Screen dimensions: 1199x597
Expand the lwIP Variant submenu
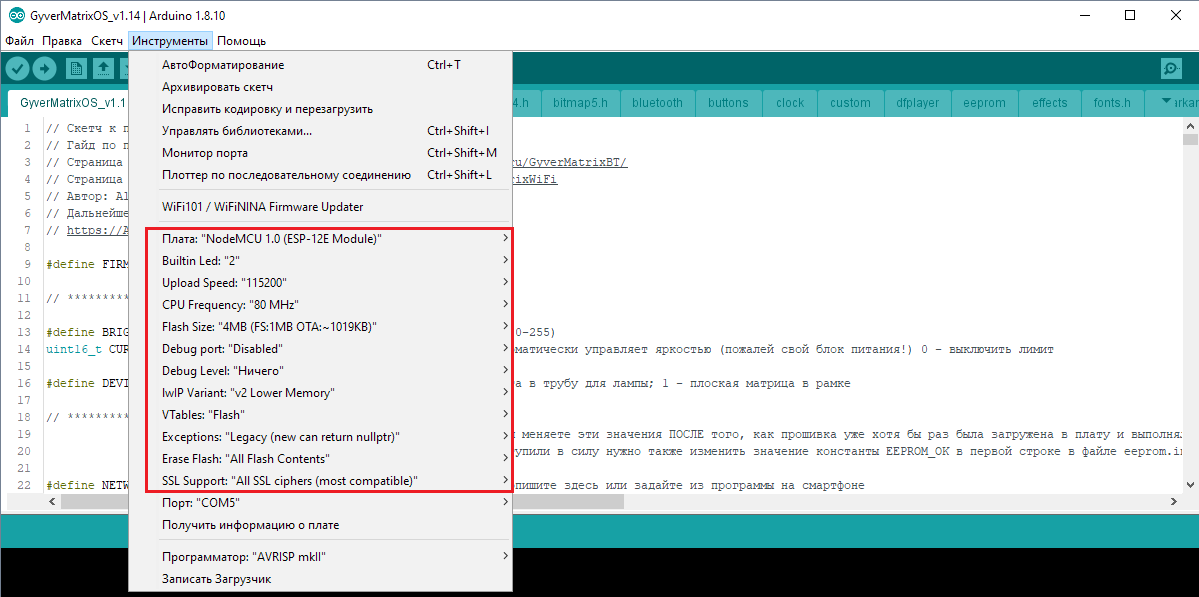(x=320, y=393)
